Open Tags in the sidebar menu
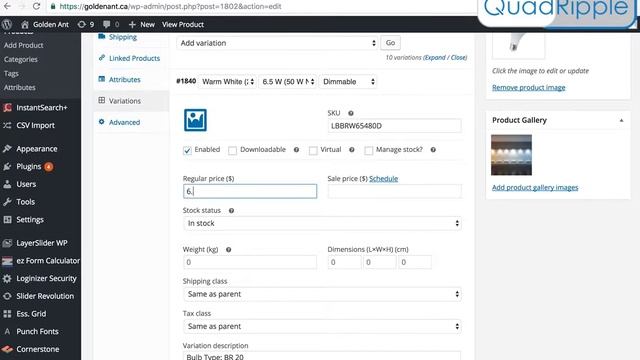 pos(11,73)
